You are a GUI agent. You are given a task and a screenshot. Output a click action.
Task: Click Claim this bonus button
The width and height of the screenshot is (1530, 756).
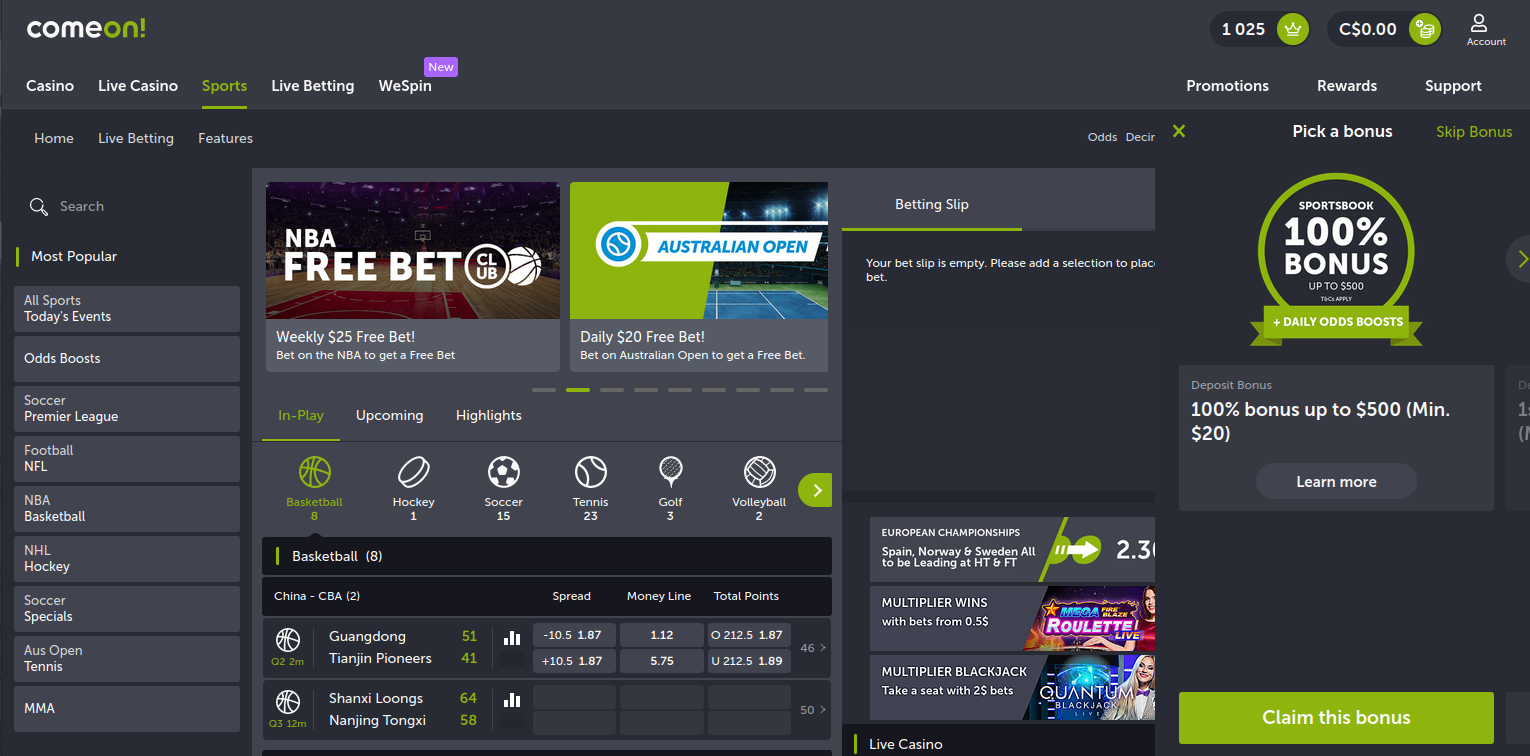tap(1336, 718)
